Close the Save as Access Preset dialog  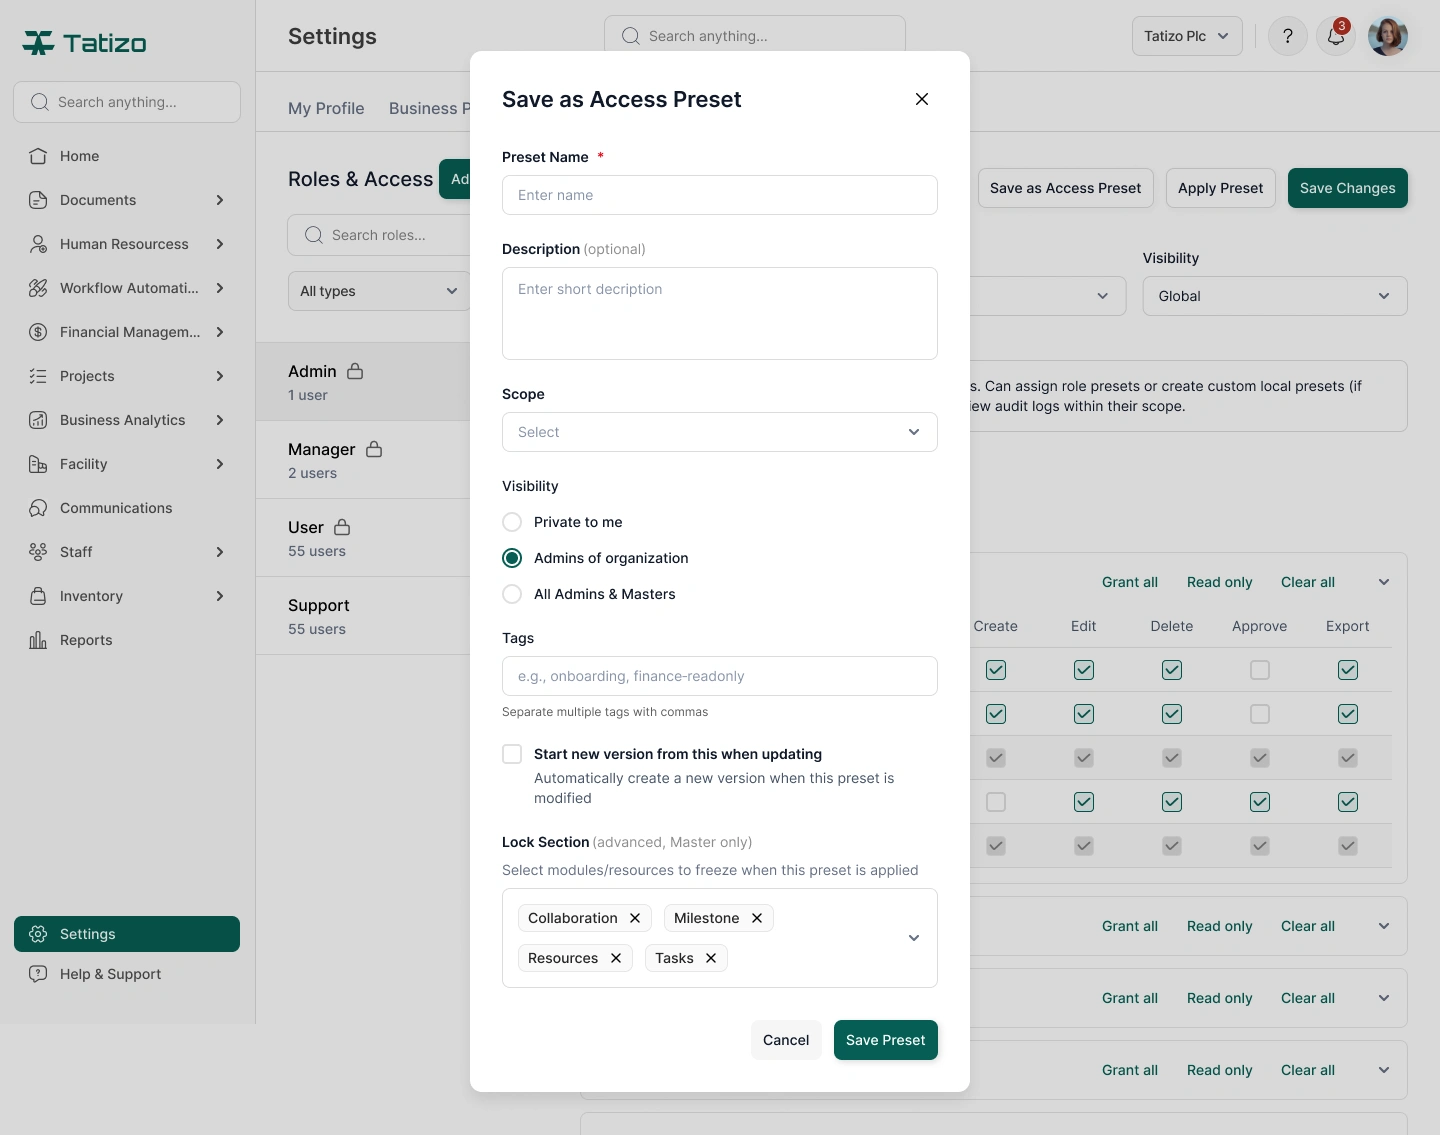[x=922, y=99]
